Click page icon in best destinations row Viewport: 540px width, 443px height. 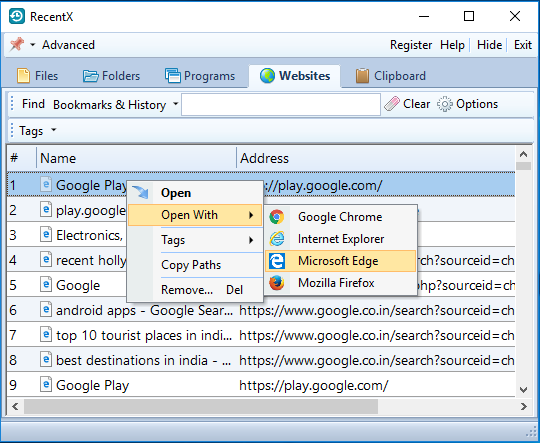tap(46, 359)
